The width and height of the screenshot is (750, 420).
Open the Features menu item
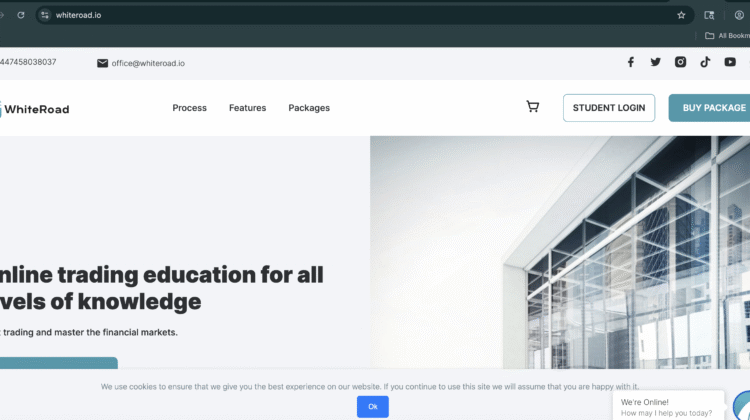tap(247, 108)
